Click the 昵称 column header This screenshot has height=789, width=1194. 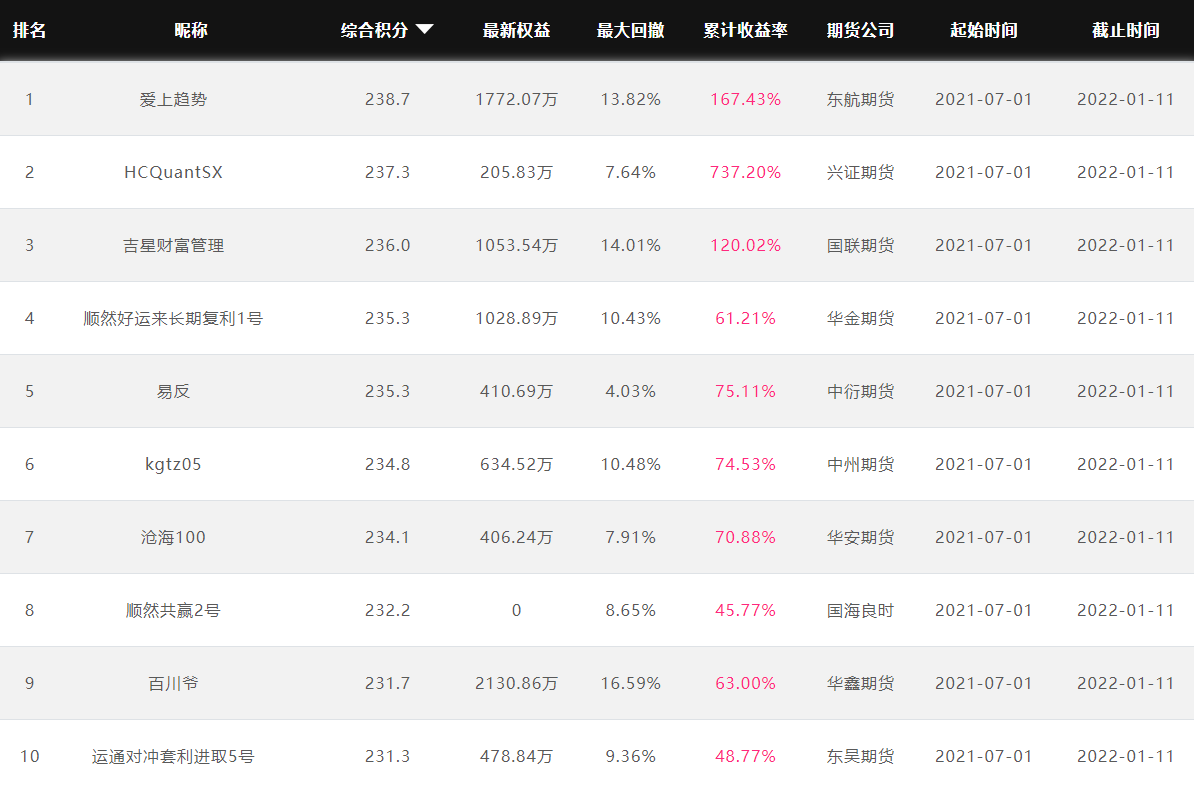[x=190, y=30]
